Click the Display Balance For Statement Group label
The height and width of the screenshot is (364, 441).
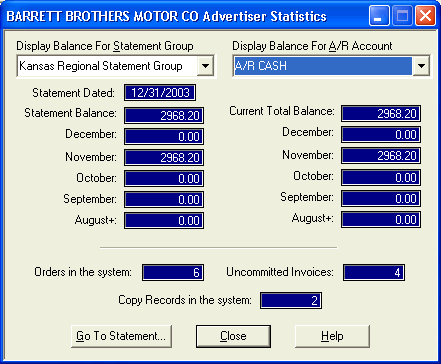tap(105, 46)
